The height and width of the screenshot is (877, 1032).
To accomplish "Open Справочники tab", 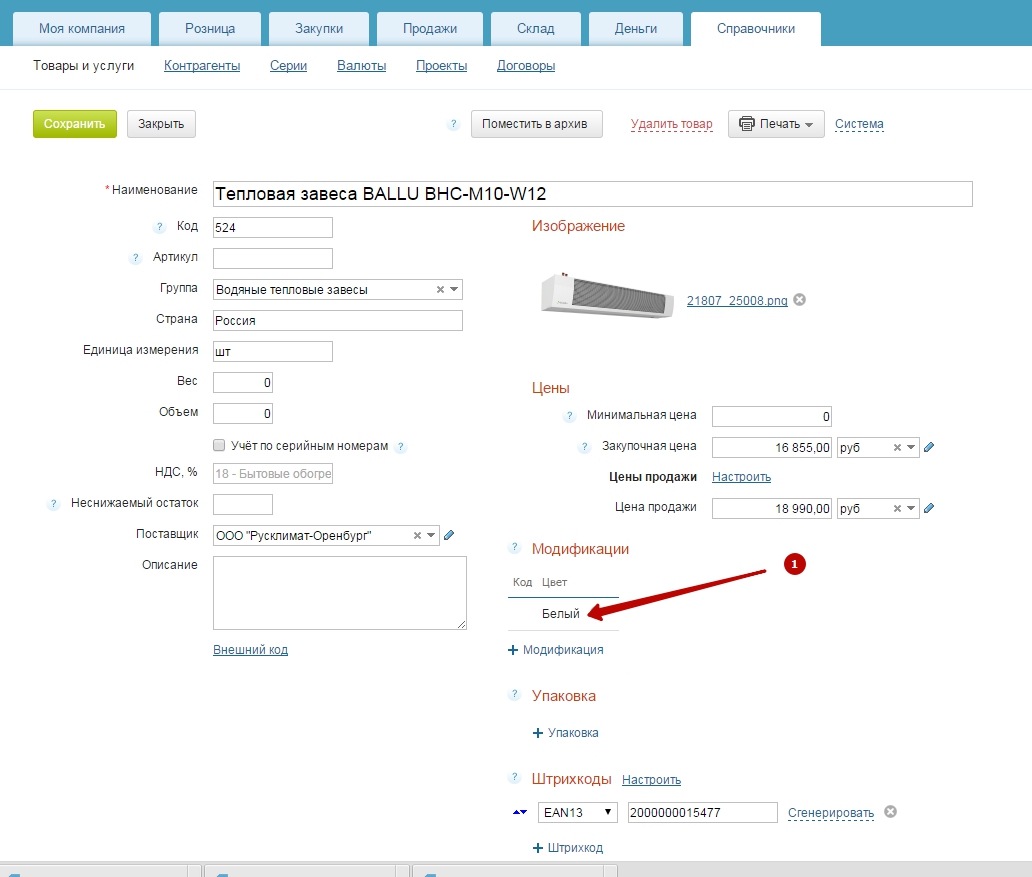I will pyautogui.click(x=756, y=29).
